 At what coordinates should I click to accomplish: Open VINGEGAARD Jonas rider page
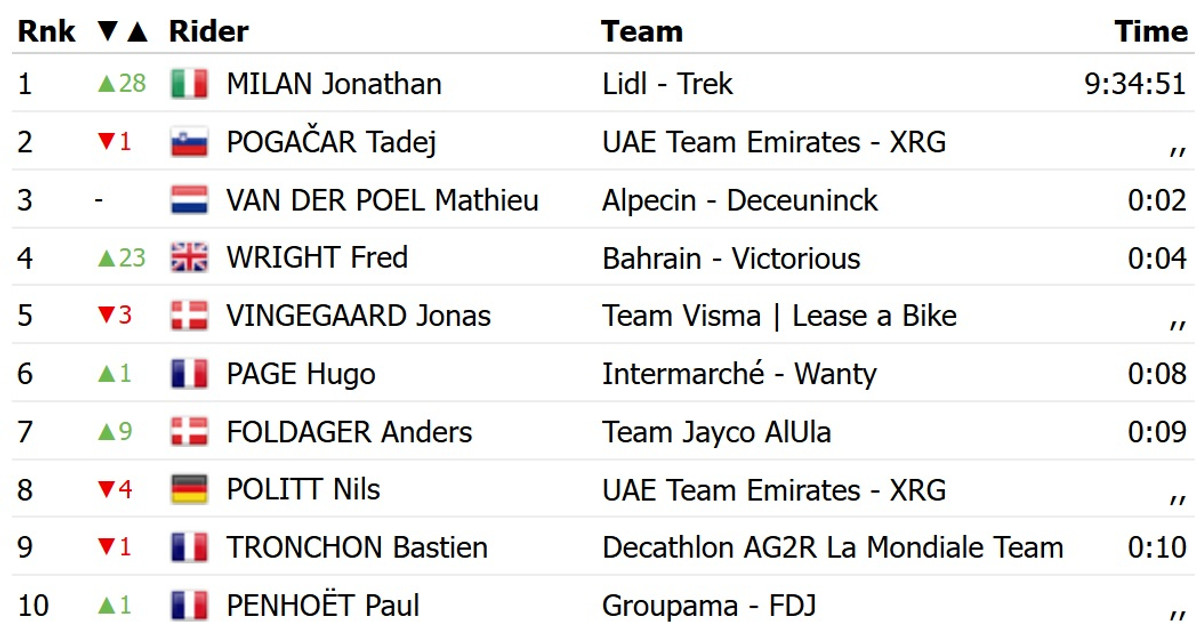pos(358,316)
